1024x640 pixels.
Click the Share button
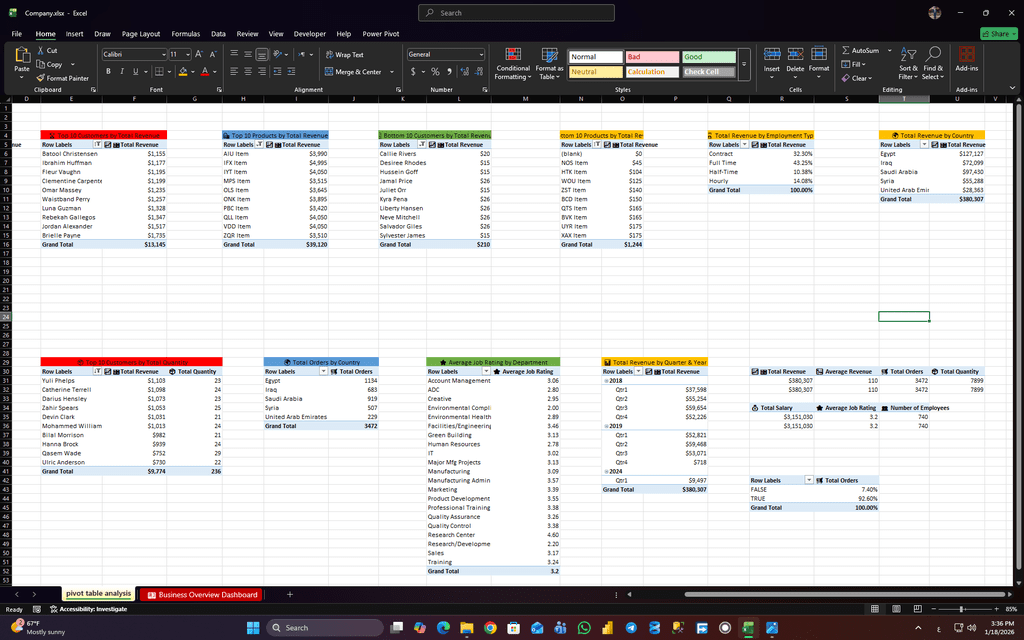(996, 34)
